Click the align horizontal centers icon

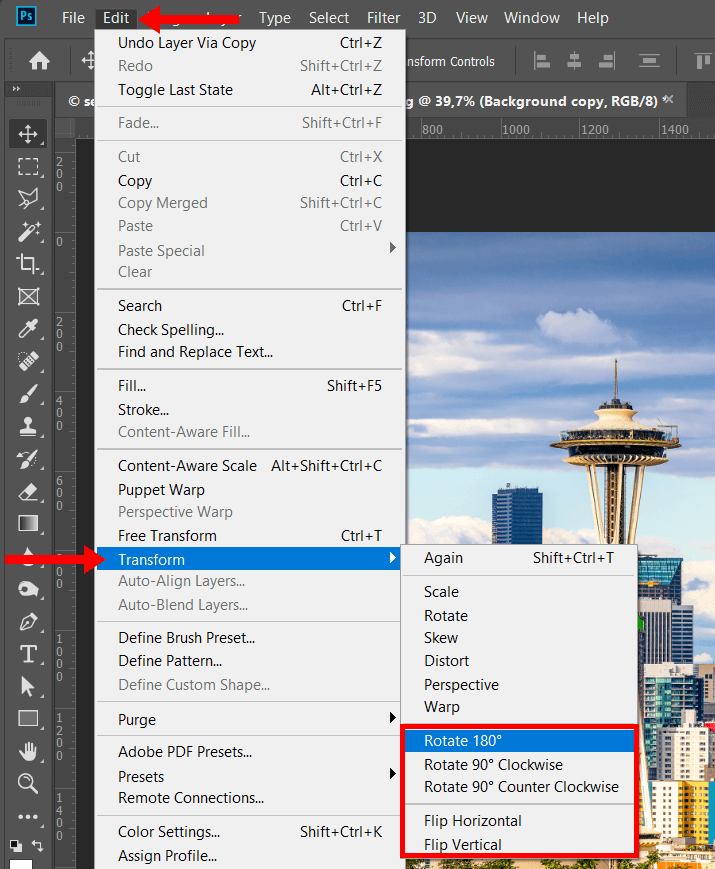tap(574, 60)
